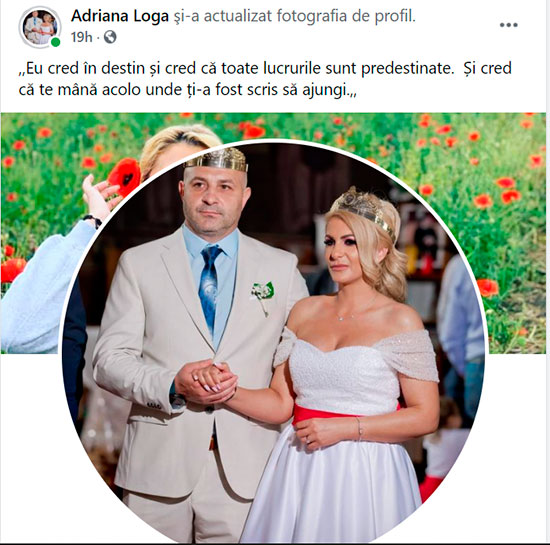Click the red poppy held in hand
The image size is (550, 545).
coord(125,177)
